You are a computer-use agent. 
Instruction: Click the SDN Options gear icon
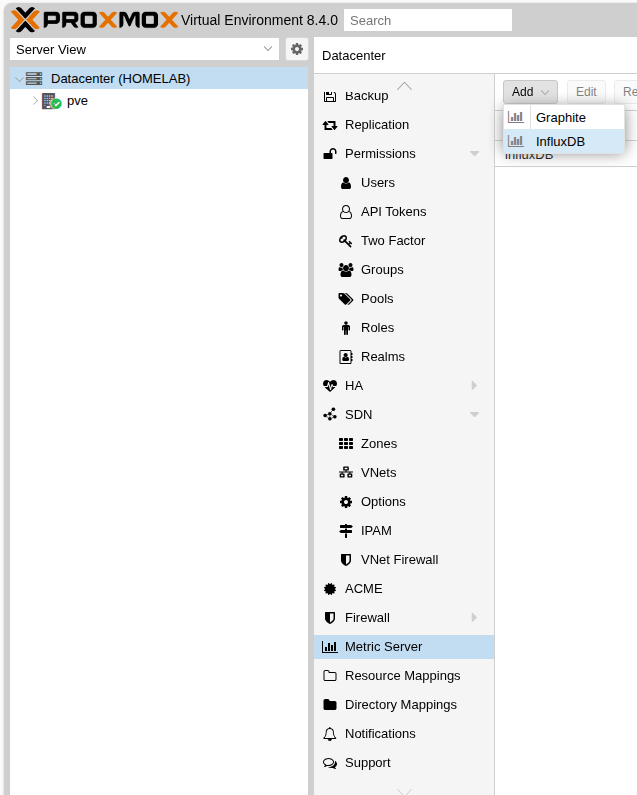(346, 502)
